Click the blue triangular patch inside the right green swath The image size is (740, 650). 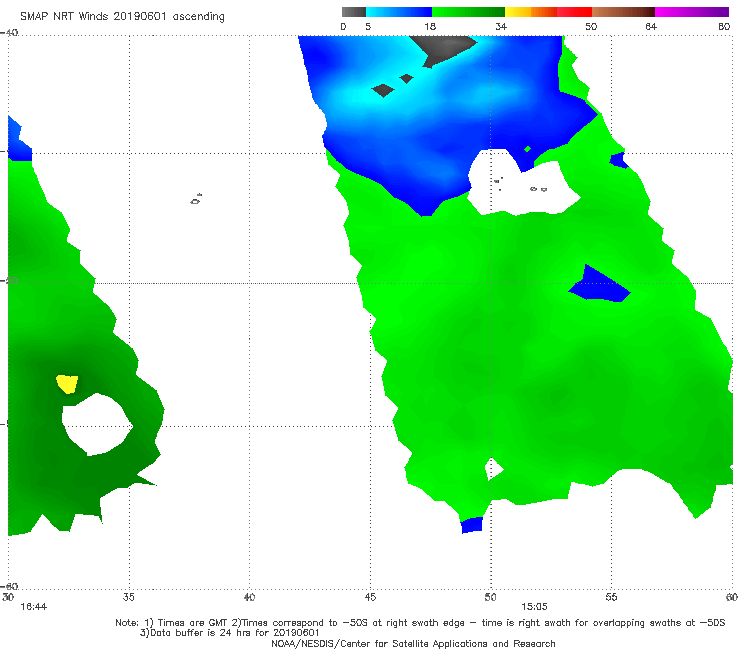[598, 285]
